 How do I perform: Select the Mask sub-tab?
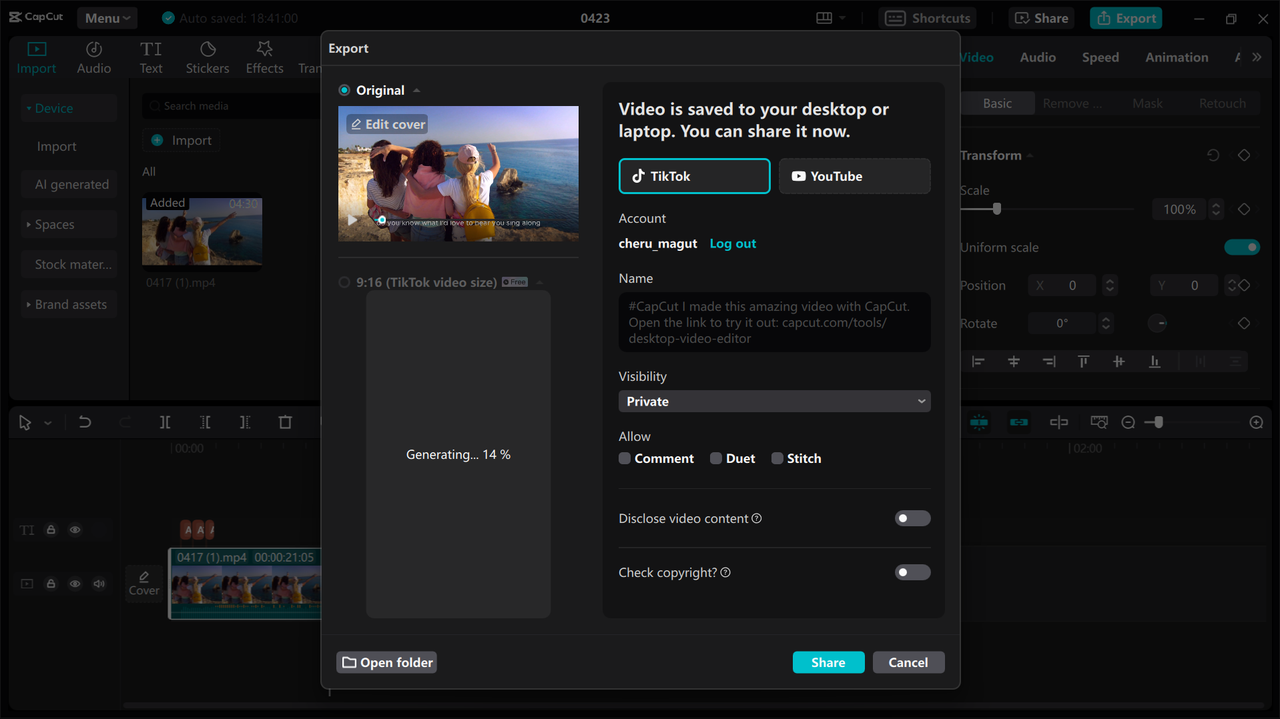(1148, 103)
